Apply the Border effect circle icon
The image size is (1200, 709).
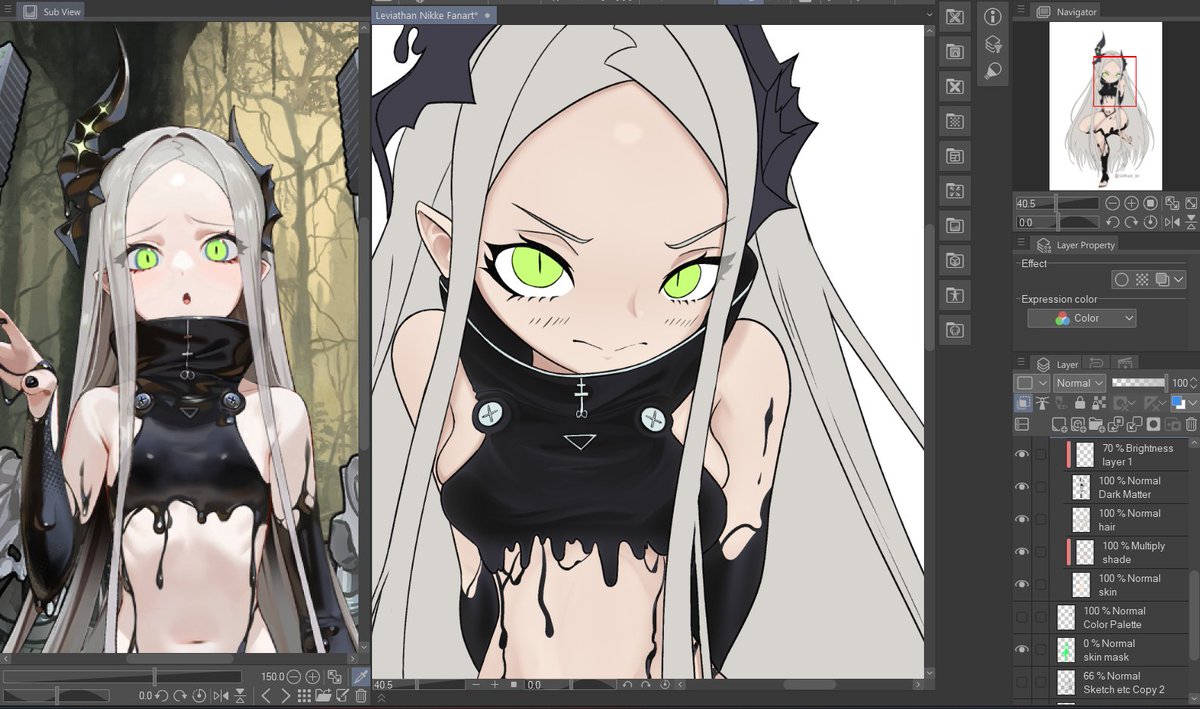click(x=1122, y=280)
